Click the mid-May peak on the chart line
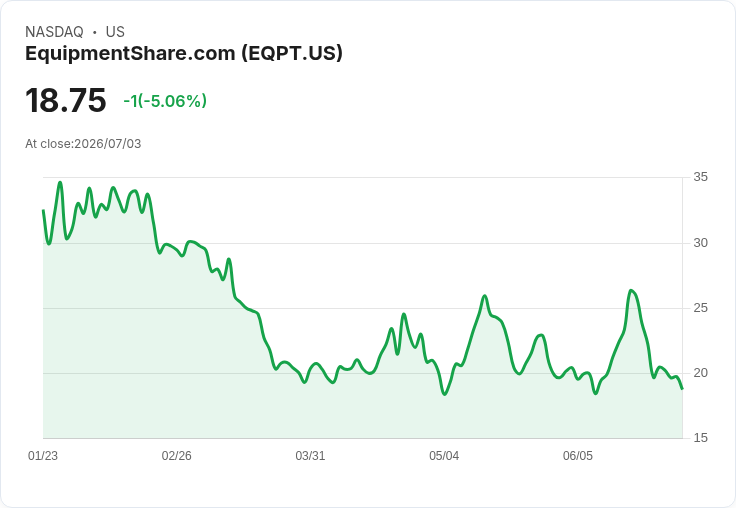Image resolution: width=736 pixels, height=508 pixels. pos(485,296)
